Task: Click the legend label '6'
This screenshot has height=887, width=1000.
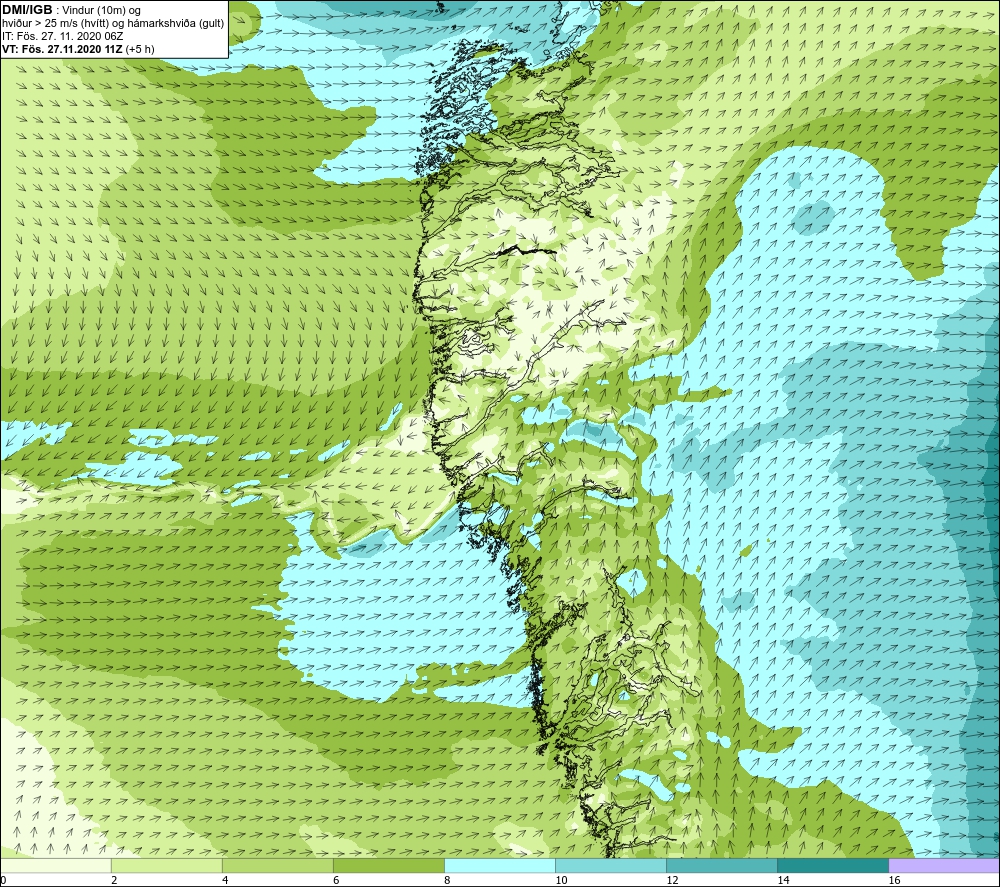Action: coord(336,880)
